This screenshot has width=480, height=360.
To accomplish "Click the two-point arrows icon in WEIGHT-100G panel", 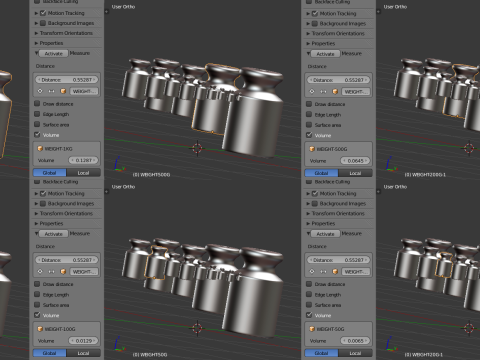I will click(x=51, y=271).
